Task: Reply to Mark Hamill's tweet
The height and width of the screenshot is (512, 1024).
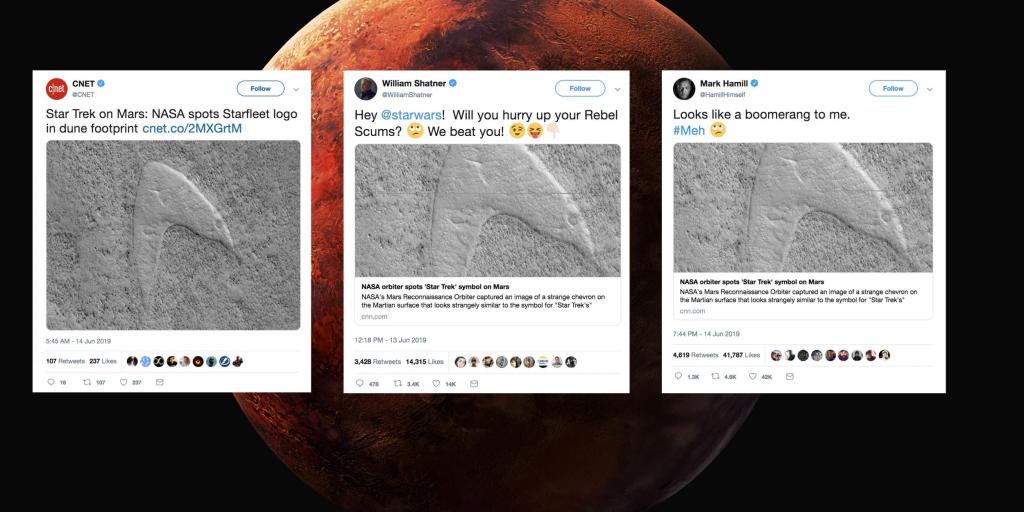Action: click(679, 376)
